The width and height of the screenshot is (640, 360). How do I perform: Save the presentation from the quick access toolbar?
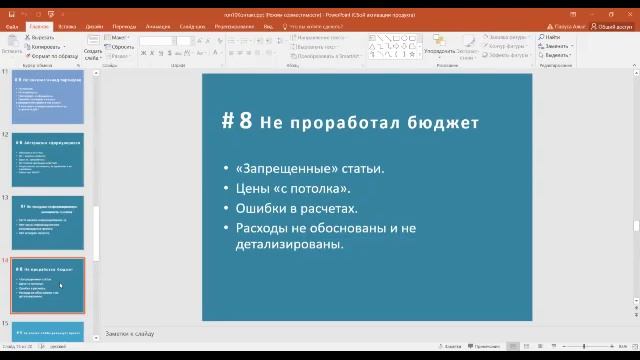(11, 15)
